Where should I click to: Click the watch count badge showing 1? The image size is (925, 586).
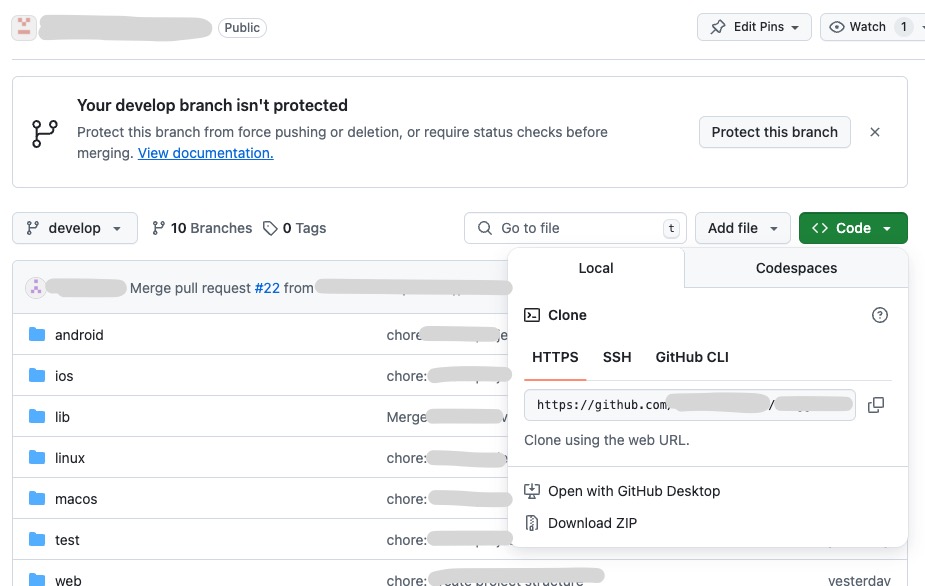(x=903, y=27)
